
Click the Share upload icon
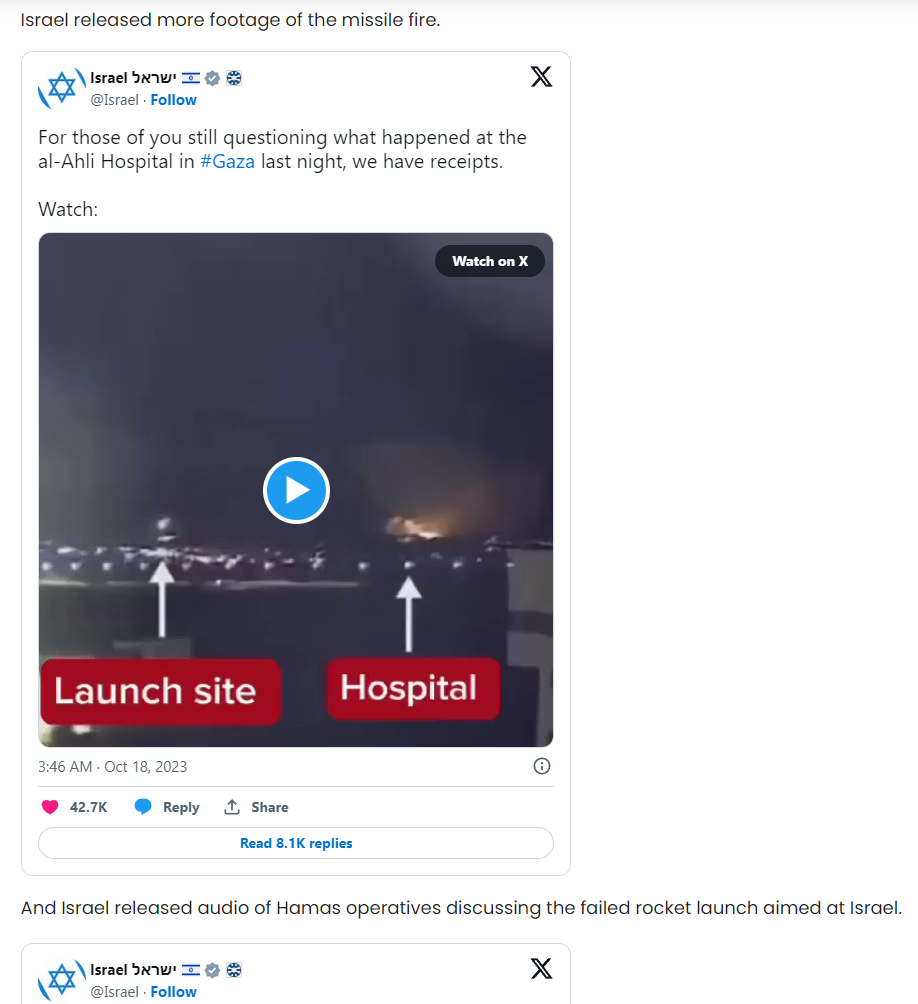(232, 807)
